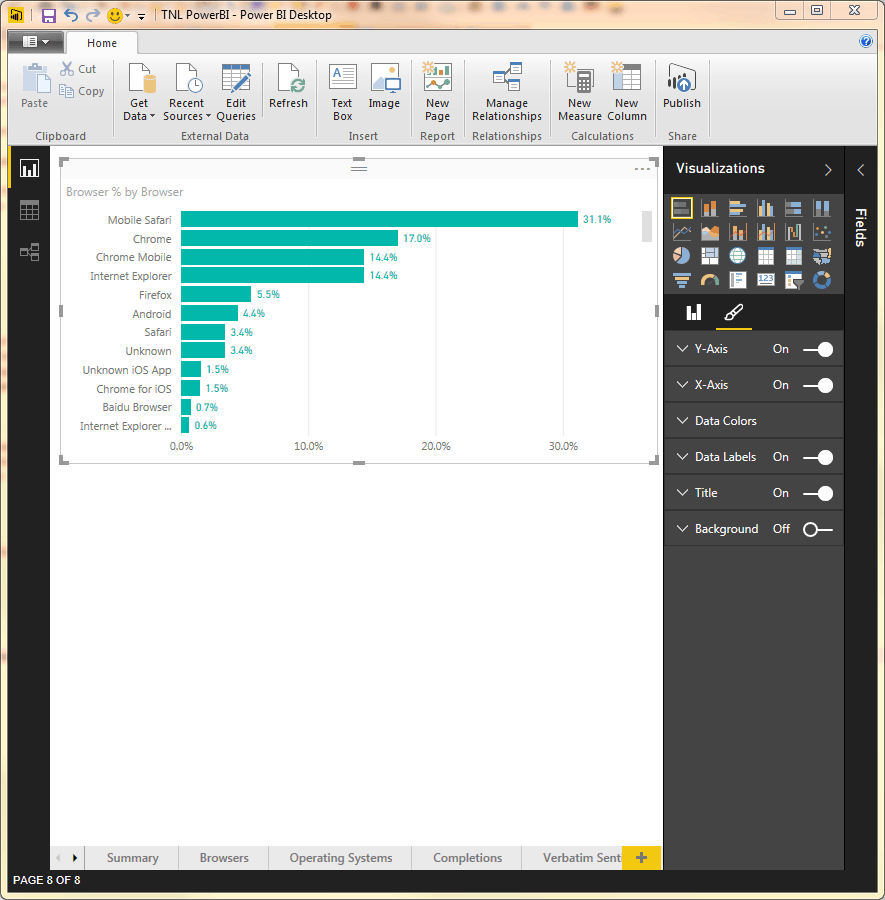Turn on the Background toggle
The width and height of the screenshot is (885, 900).
(x=818, y=529)
